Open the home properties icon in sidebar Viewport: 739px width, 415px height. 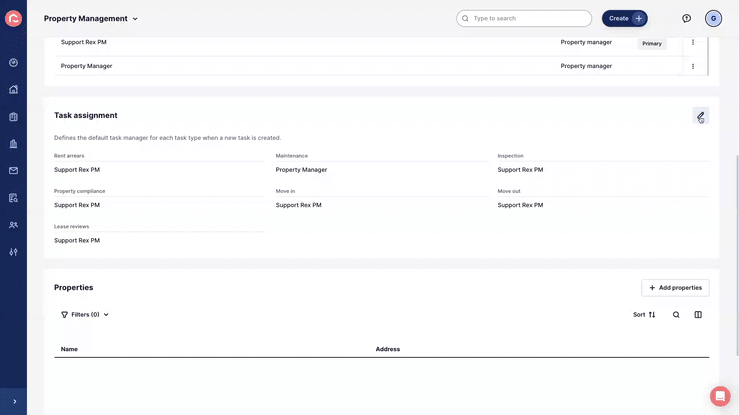click(x=13, y=90)
